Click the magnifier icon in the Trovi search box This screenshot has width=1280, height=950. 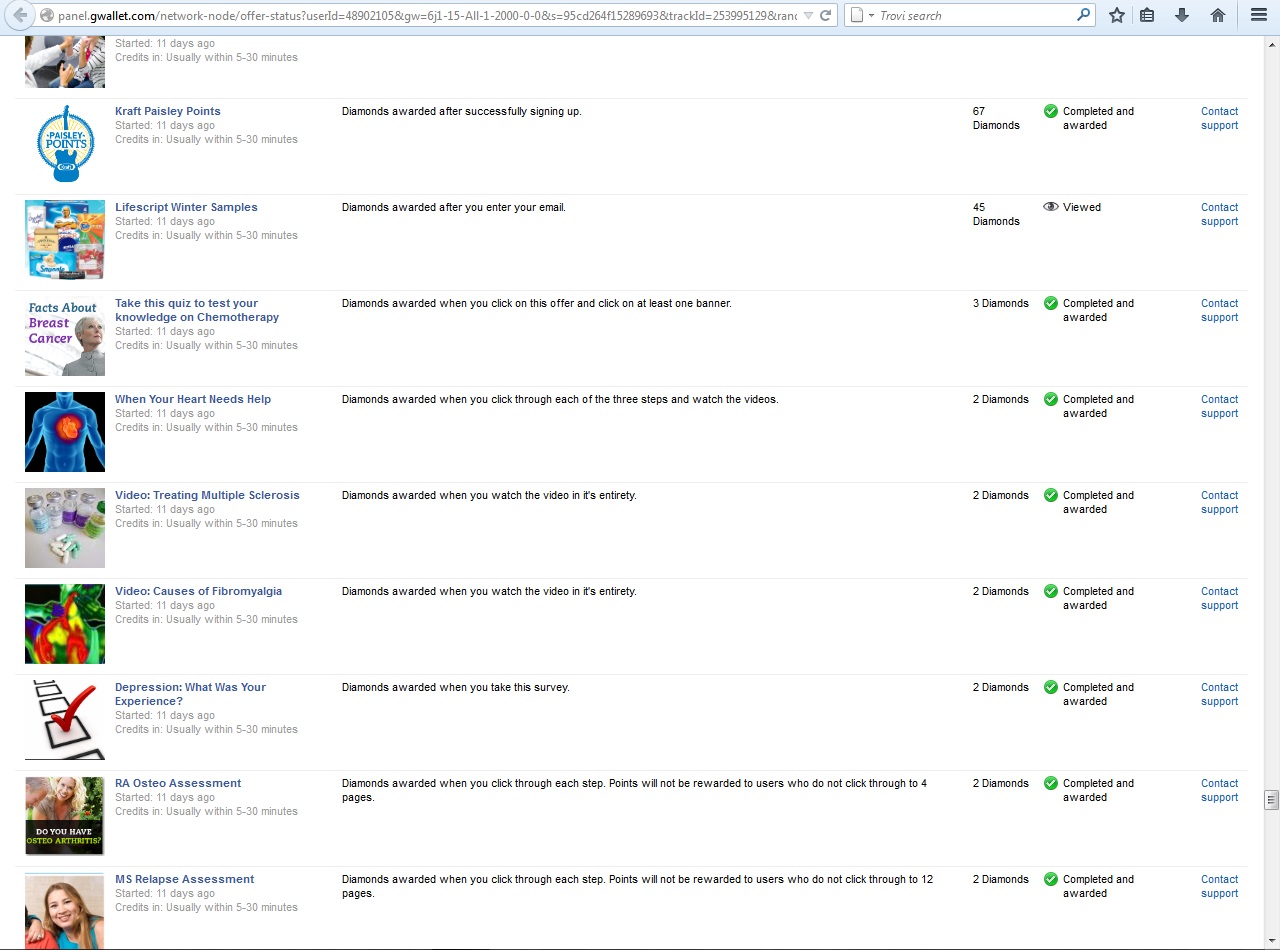click(1083, 16)
